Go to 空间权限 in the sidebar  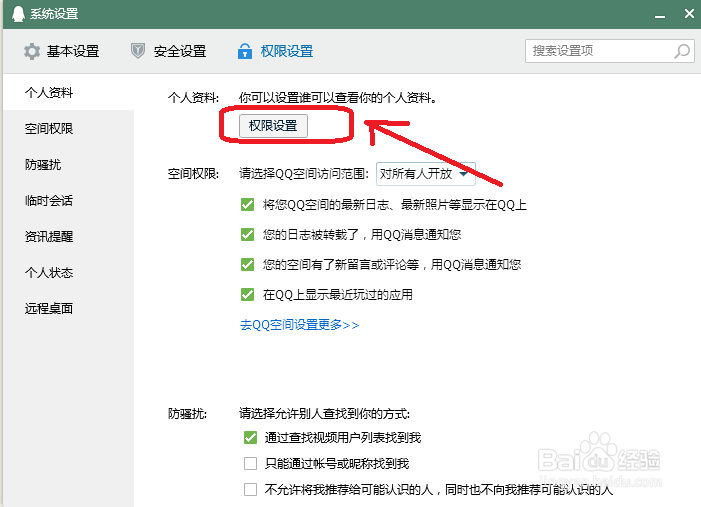(49, 129)
